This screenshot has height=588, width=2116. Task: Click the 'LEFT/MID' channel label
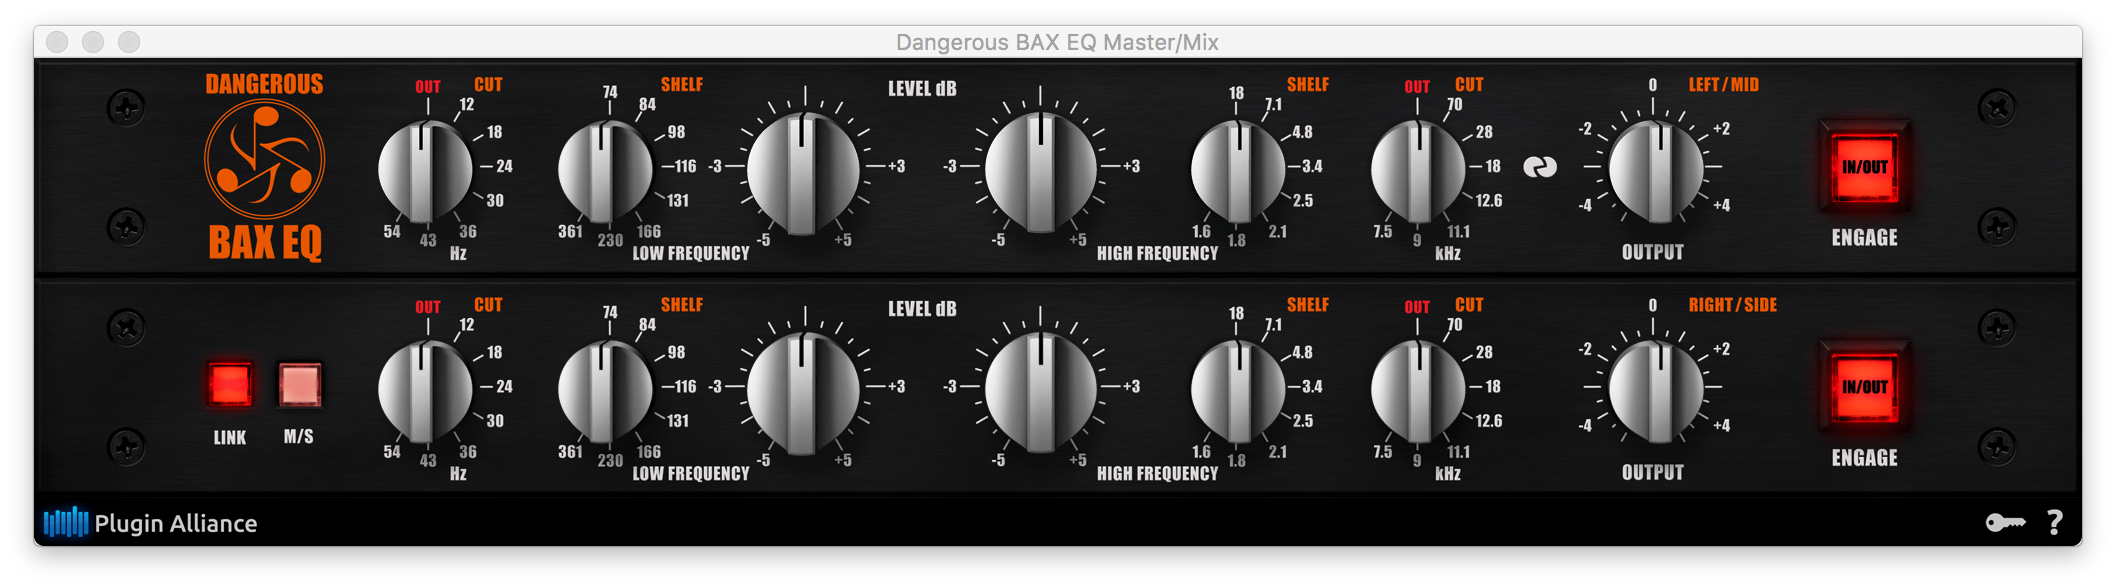[1724, 85]
